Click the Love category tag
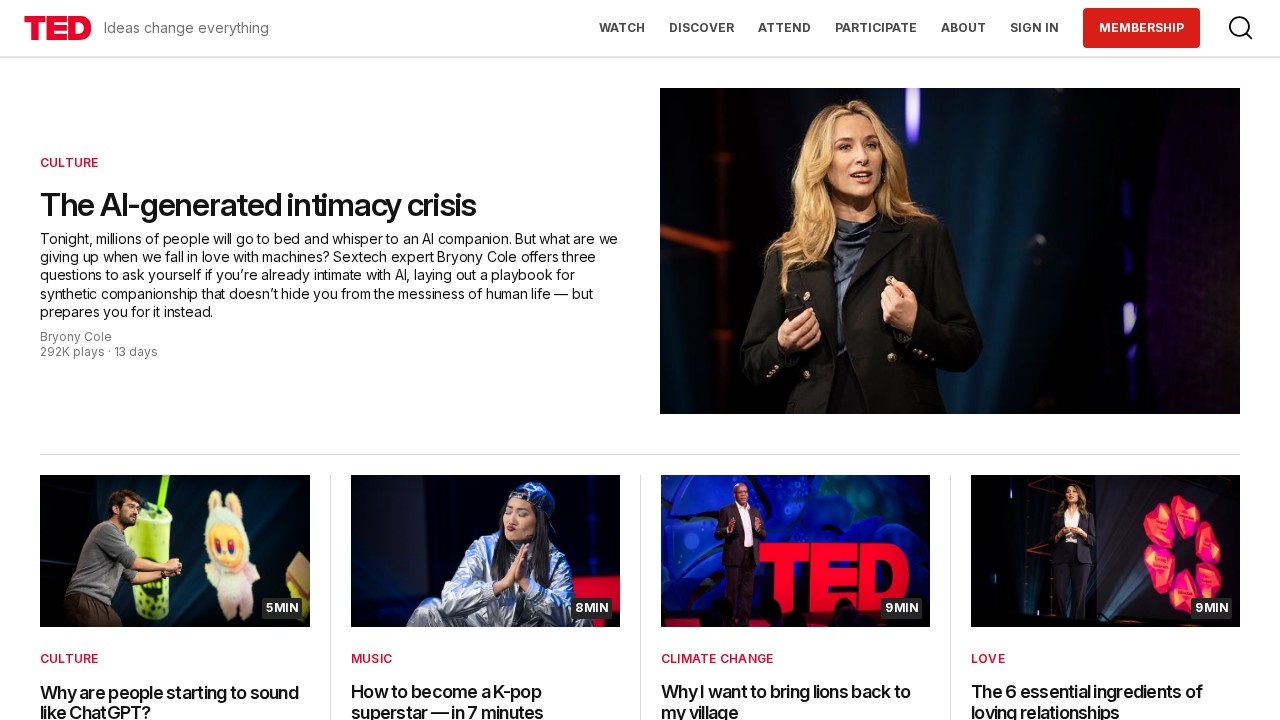 (x=988, y=659)
